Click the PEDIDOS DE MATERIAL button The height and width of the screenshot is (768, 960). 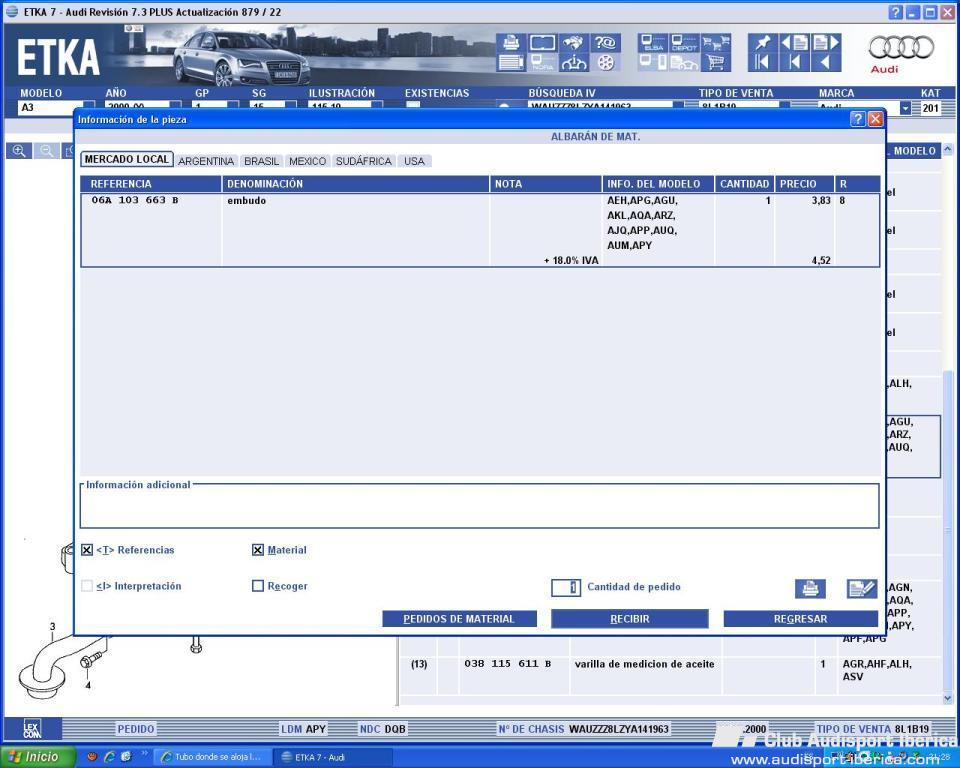[x=459, y=619]
